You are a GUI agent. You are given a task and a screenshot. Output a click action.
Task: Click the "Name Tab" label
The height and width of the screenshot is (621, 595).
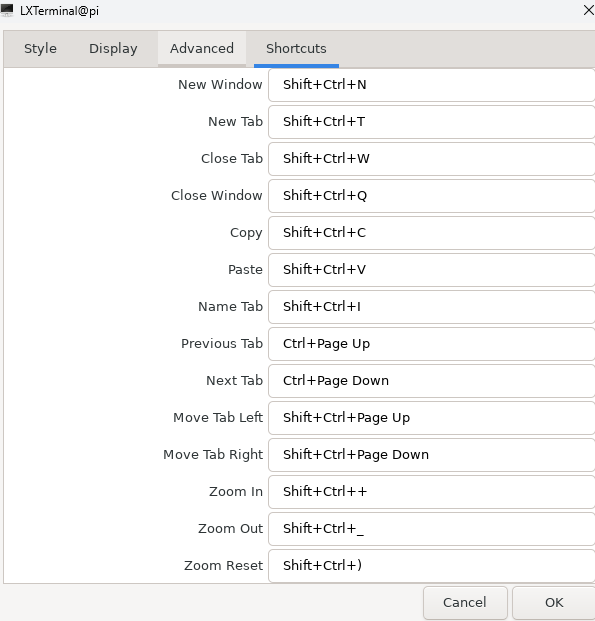[231, 307]
